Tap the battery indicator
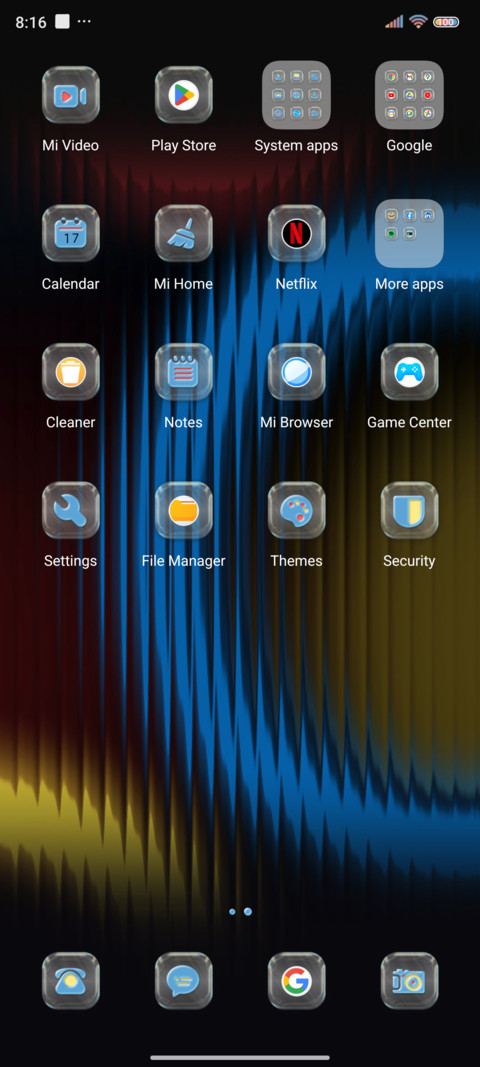This screenshot has width=480, height=1067. point(446,22)
